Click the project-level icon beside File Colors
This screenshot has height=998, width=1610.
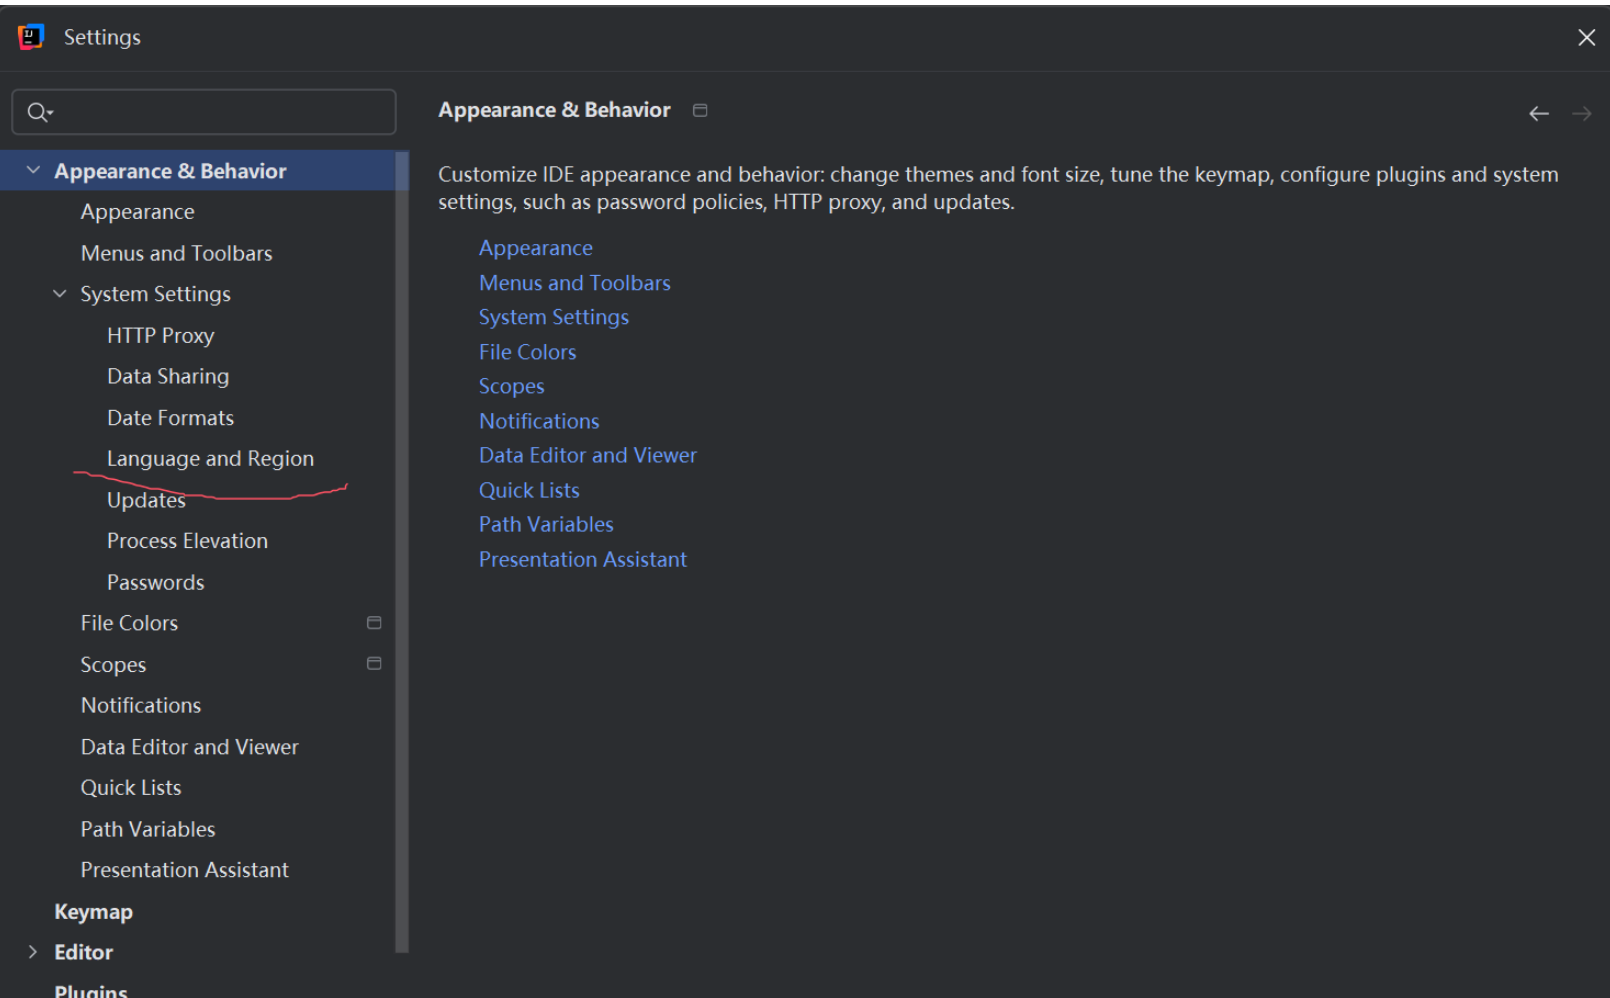tap(374, 623)
